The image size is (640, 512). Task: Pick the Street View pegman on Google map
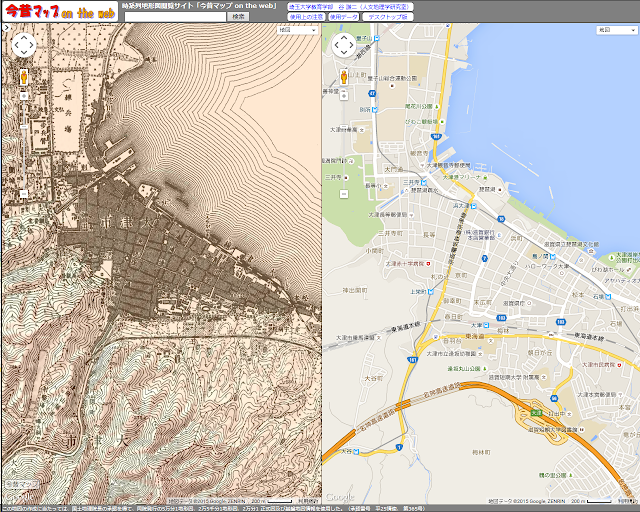tap(344, 77)
